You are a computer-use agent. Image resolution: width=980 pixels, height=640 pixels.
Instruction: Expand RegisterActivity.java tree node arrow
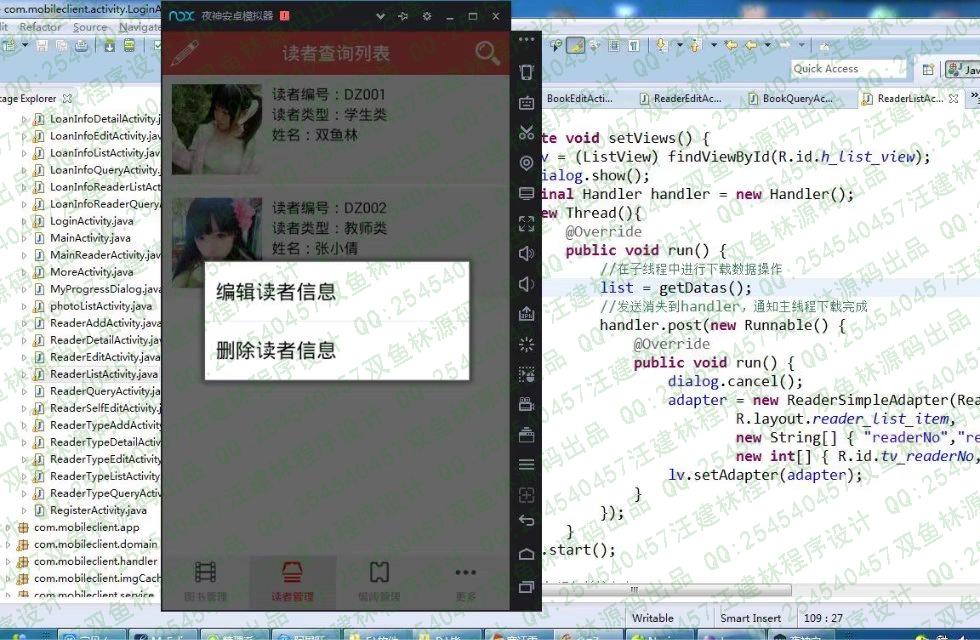point(24,511)
